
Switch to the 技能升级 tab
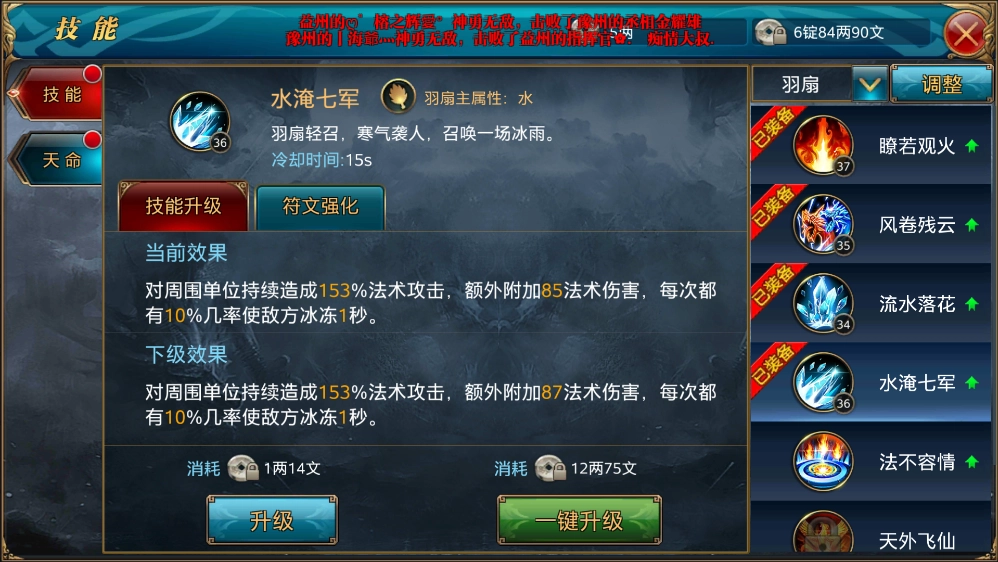point(183,206)
